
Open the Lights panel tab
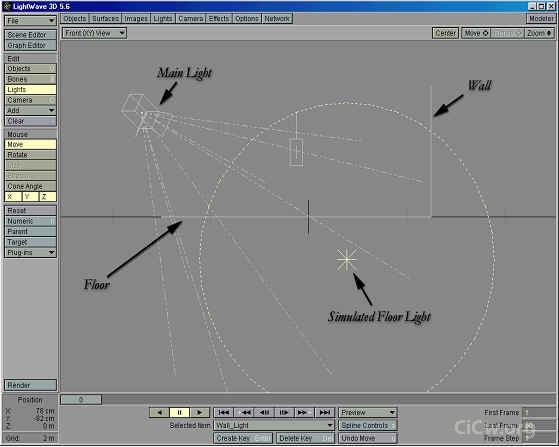(163, 19)
